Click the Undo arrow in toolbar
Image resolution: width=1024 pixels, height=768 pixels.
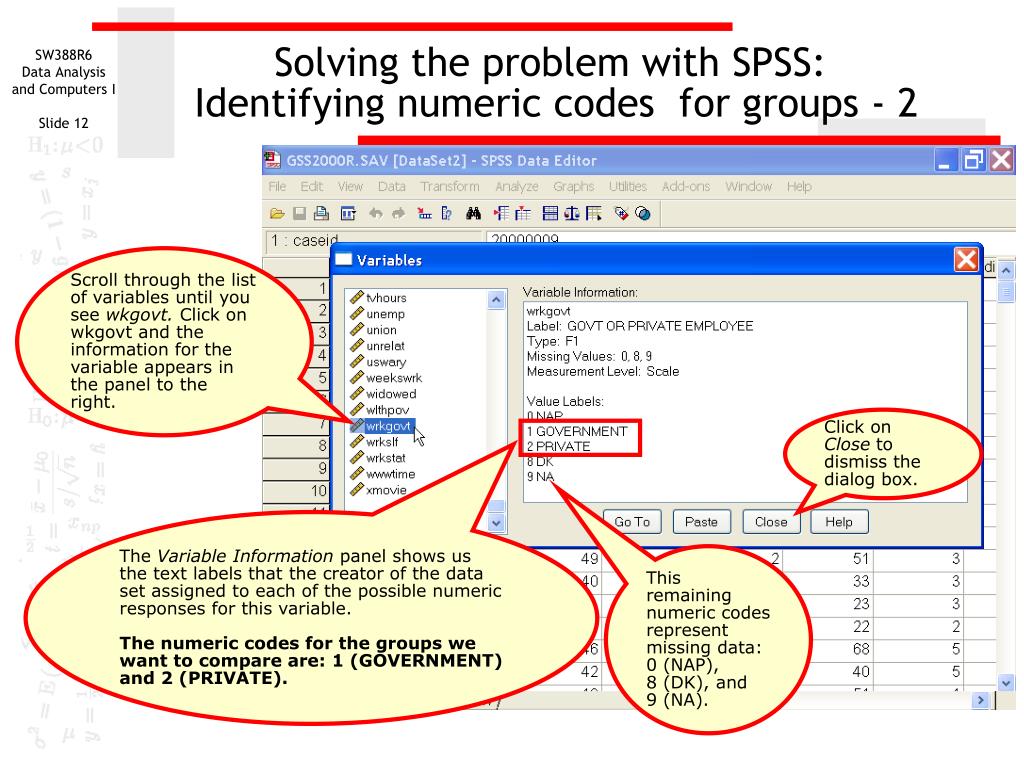point(376,214)
